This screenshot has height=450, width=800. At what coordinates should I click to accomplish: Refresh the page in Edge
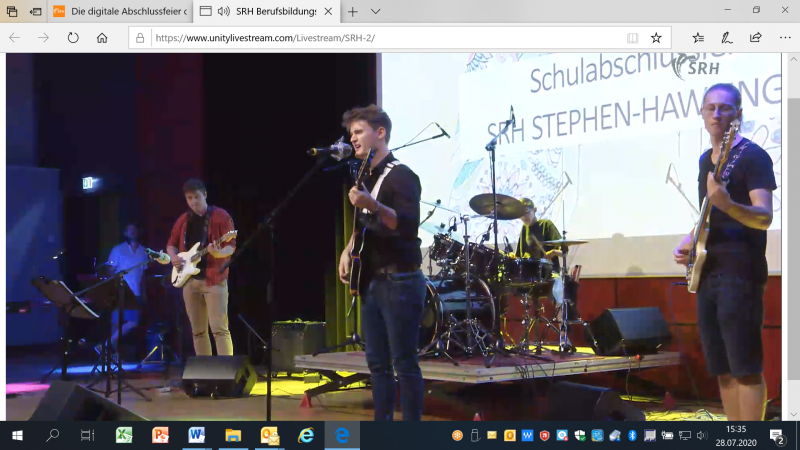point(73,38)
